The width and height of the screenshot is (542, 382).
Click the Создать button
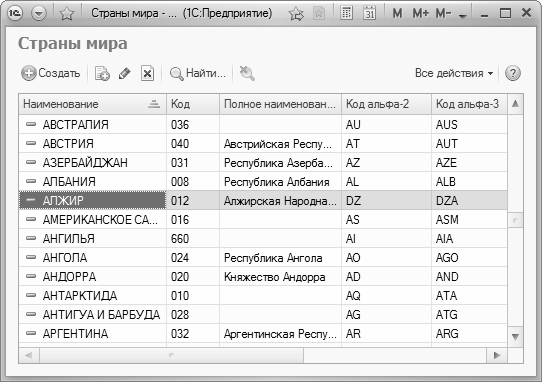(50, 73)
